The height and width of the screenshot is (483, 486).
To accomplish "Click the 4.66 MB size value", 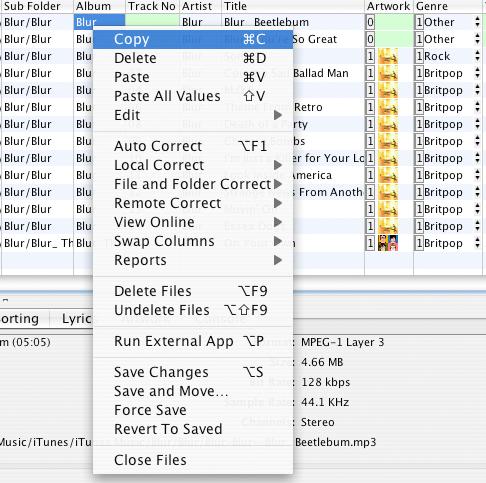I will coord(322,362).
